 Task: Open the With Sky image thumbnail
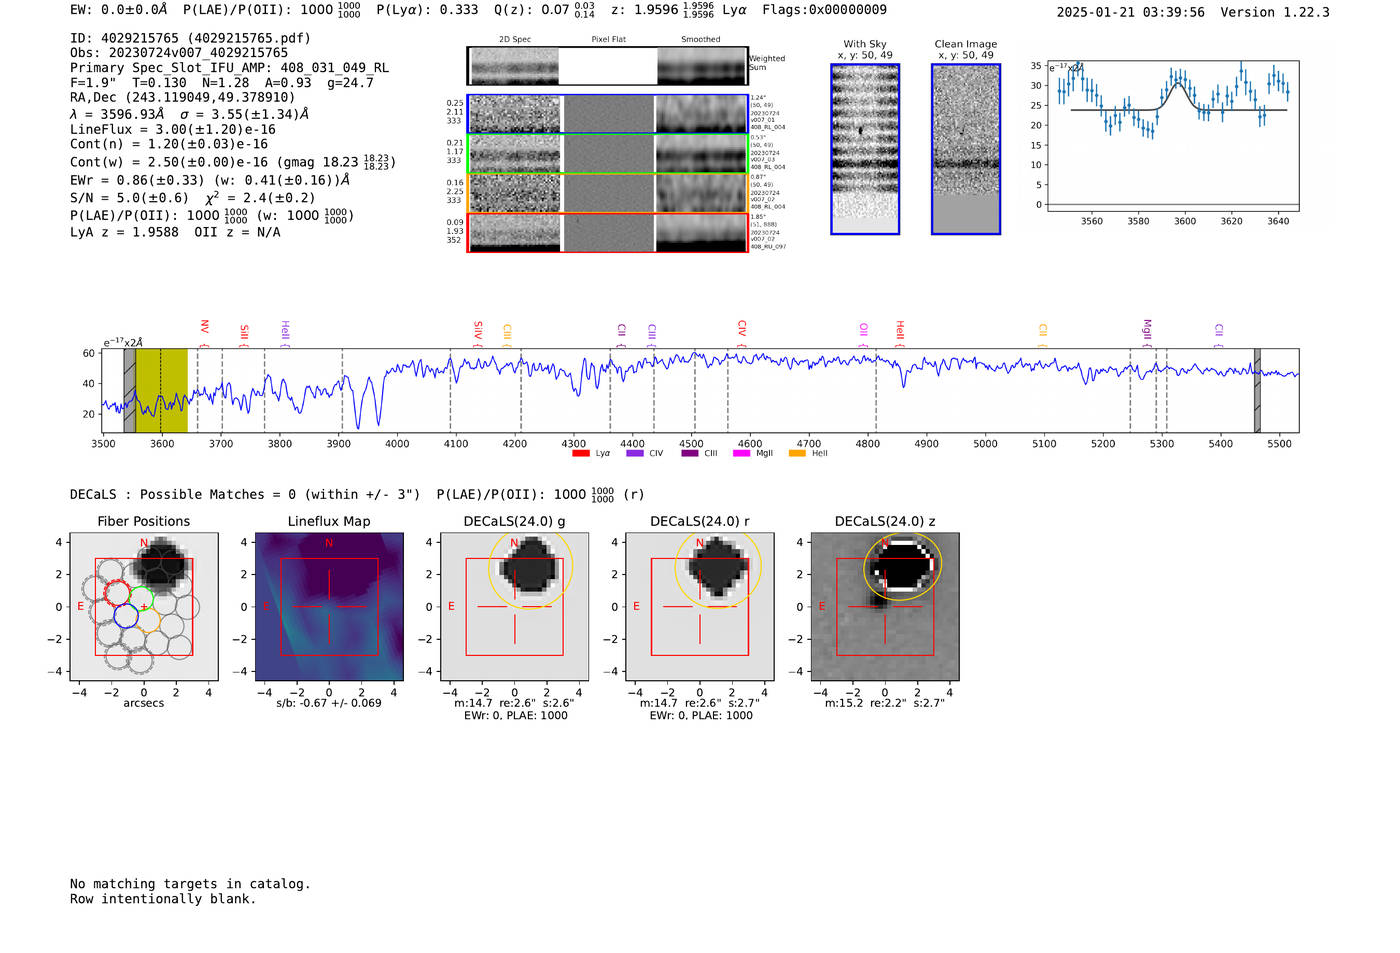865,149
